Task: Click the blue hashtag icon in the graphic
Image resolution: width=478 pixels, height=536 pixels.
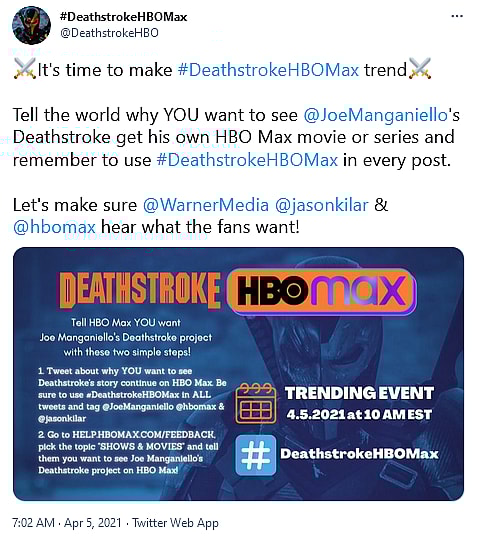Action: [x=256, y=455]
